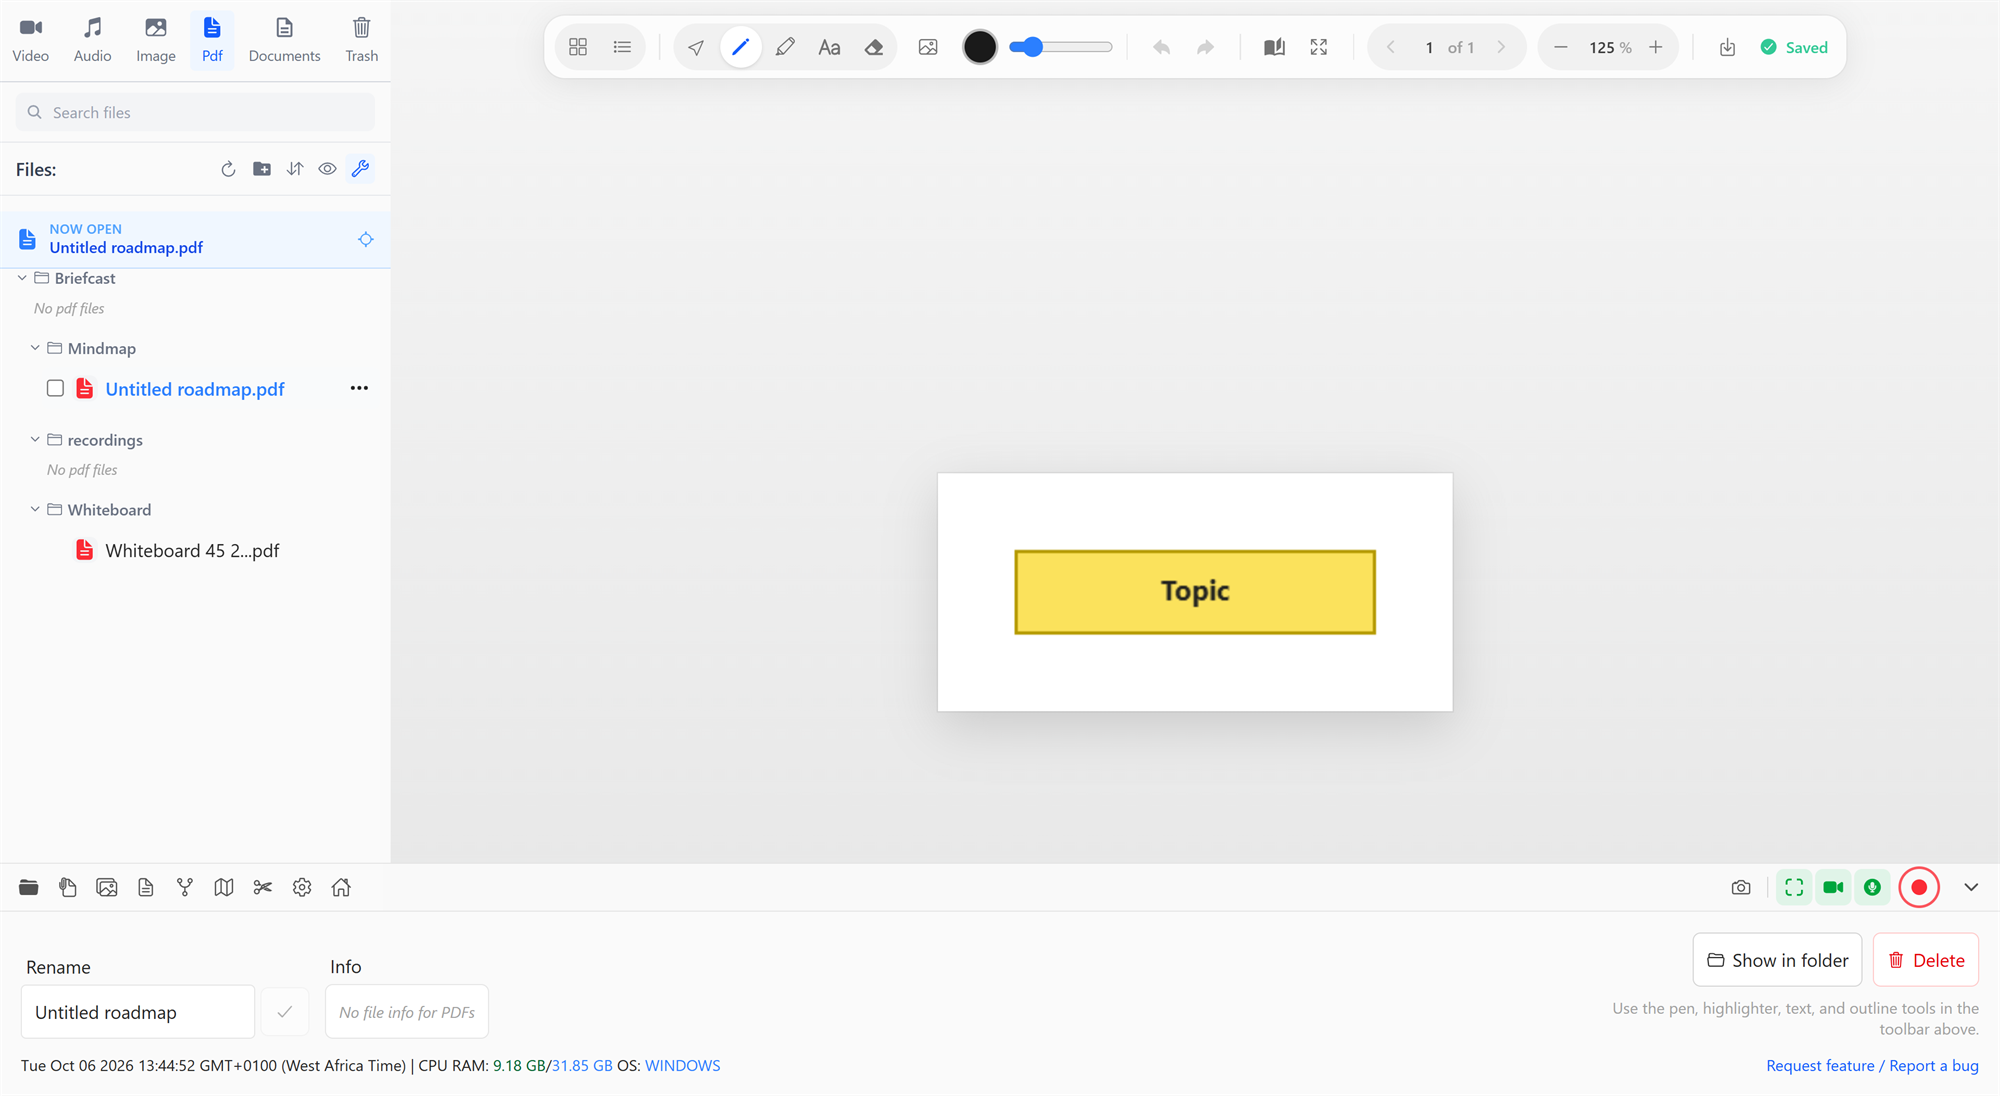Switch to list outline view
Viewport: 2000px width, 1096px height.
pyautogui.click(x=622, y=47)
